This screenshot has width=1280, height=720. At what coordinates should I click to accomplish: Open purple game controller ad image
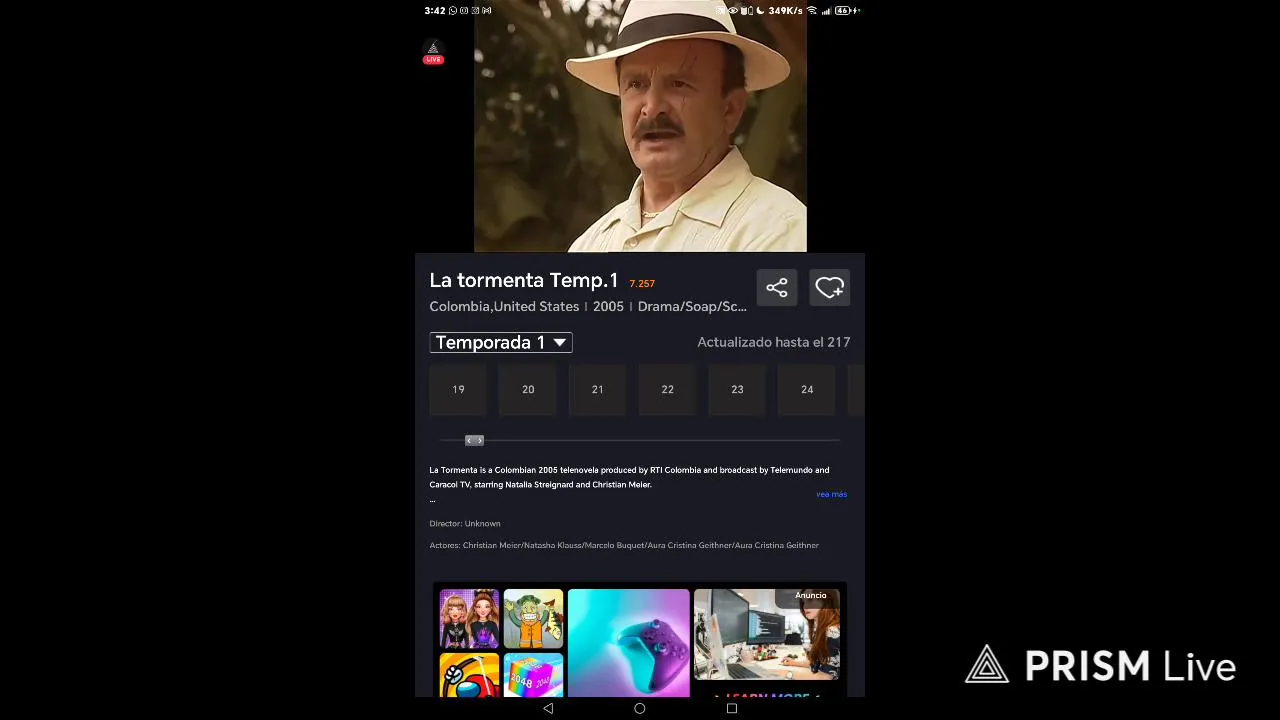click(x=628, y=643)
